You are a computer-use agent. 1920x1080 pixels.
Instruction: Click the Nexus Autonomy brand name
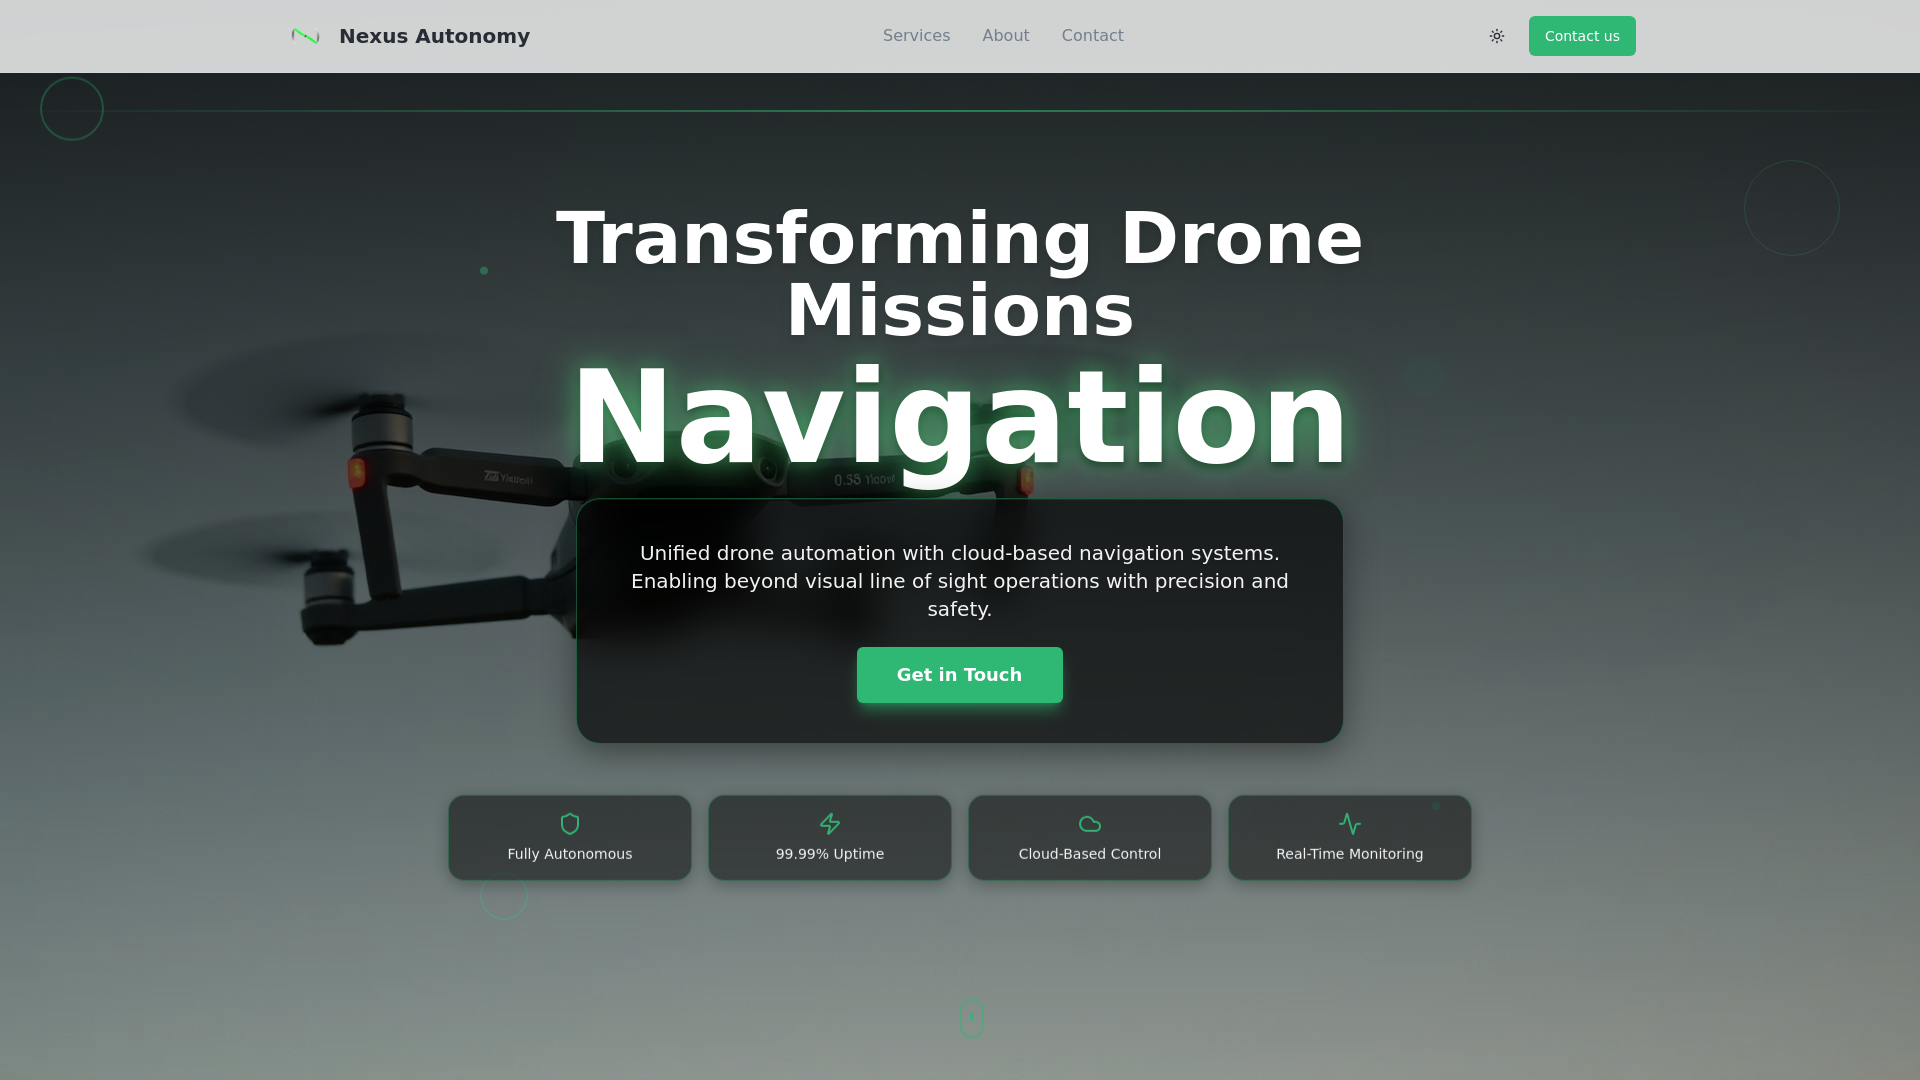coord(434,36)
